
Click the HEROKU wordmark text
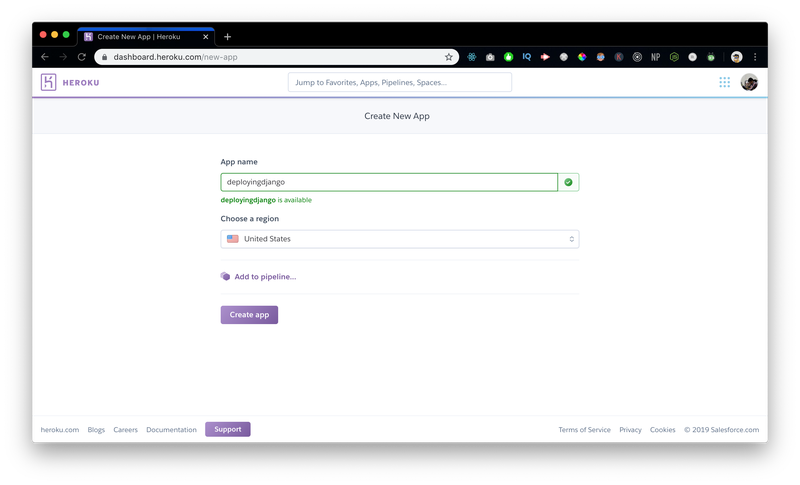(81, 83)
